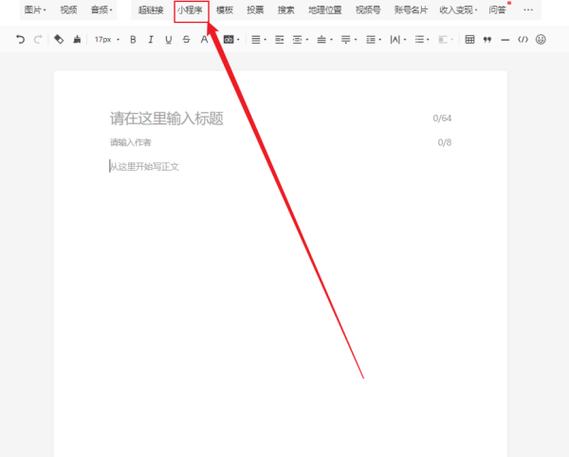Open first-line indent options
This screenshot has width=569, height=457.
click(x=300, y=40)
